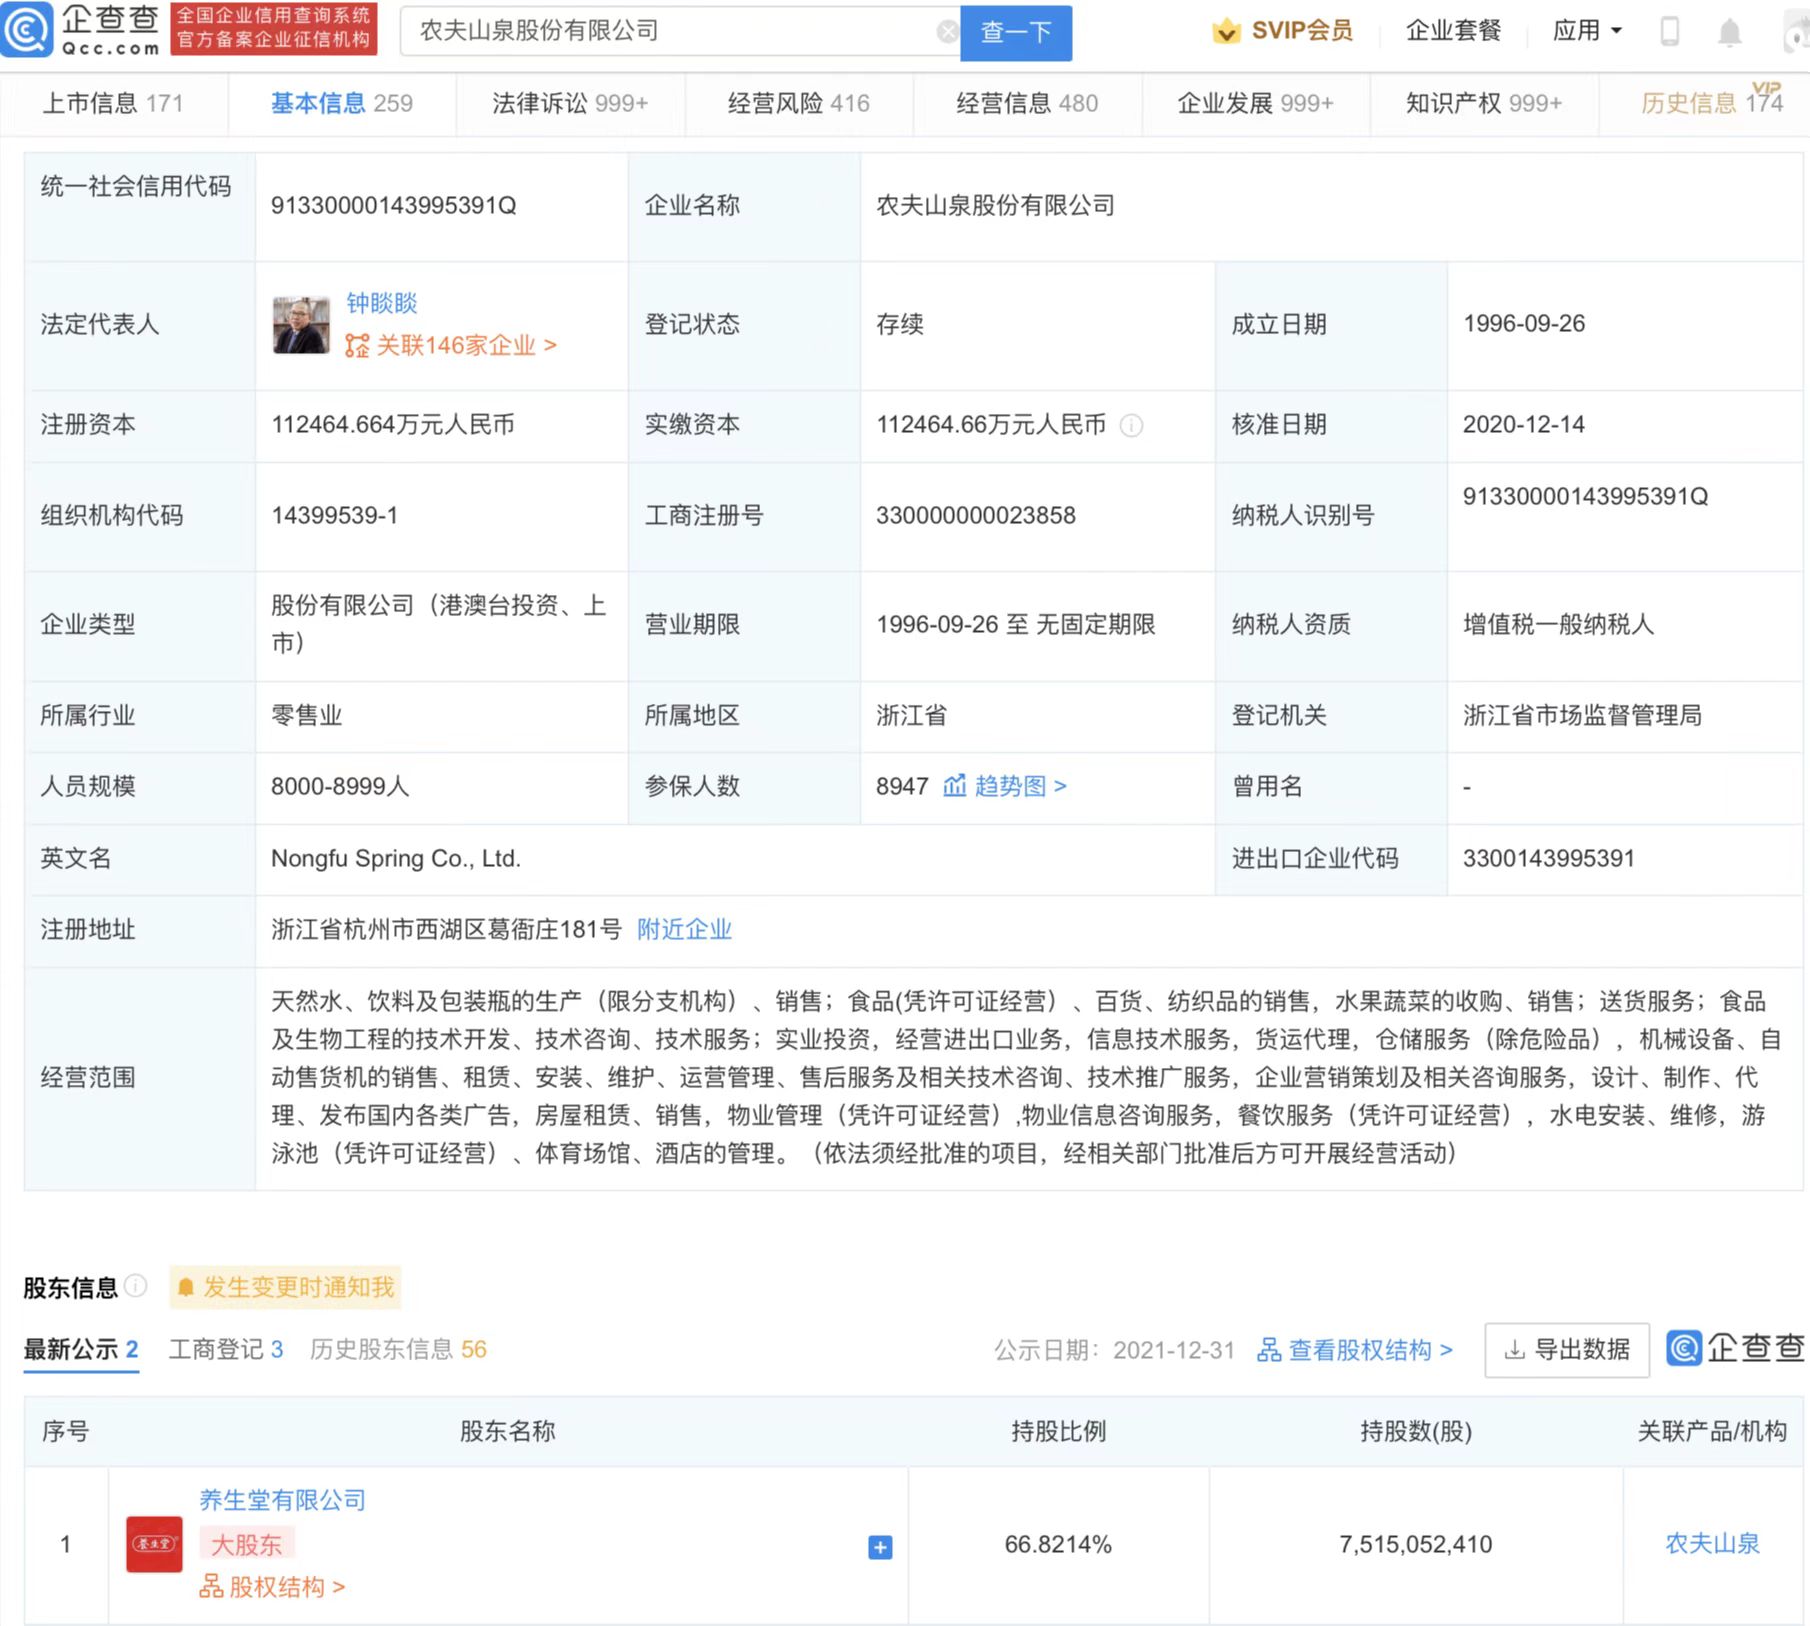Image resolution: width=1810 pixels, height=1626 pixels.
Task: Open 农夫山泉 related product link
Action: [1712, 1544]
